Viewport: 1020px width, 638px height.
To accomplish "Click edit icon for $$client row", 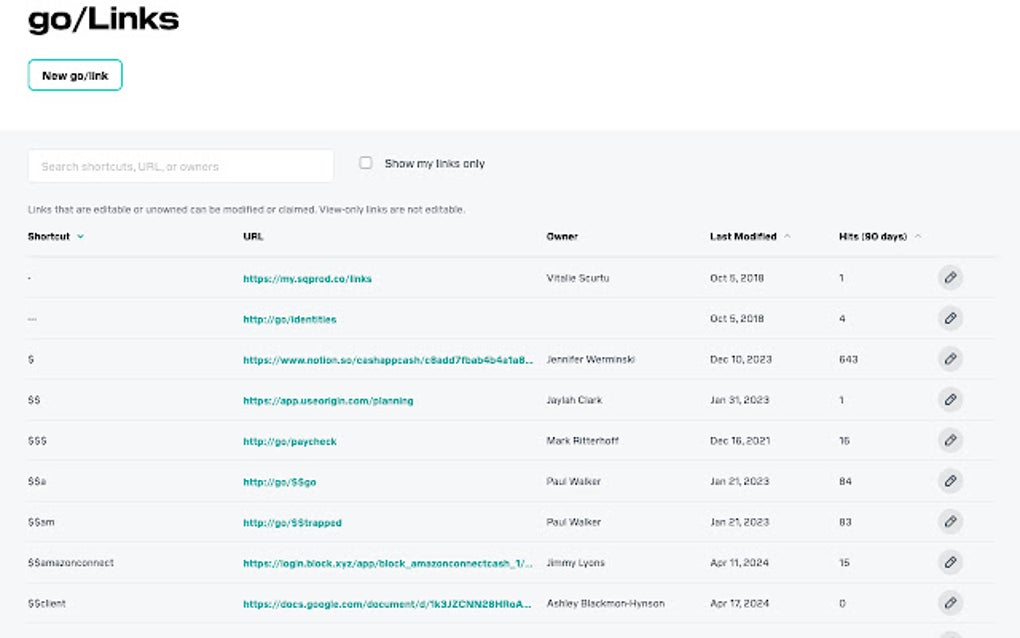I will [x=950, y=603].
